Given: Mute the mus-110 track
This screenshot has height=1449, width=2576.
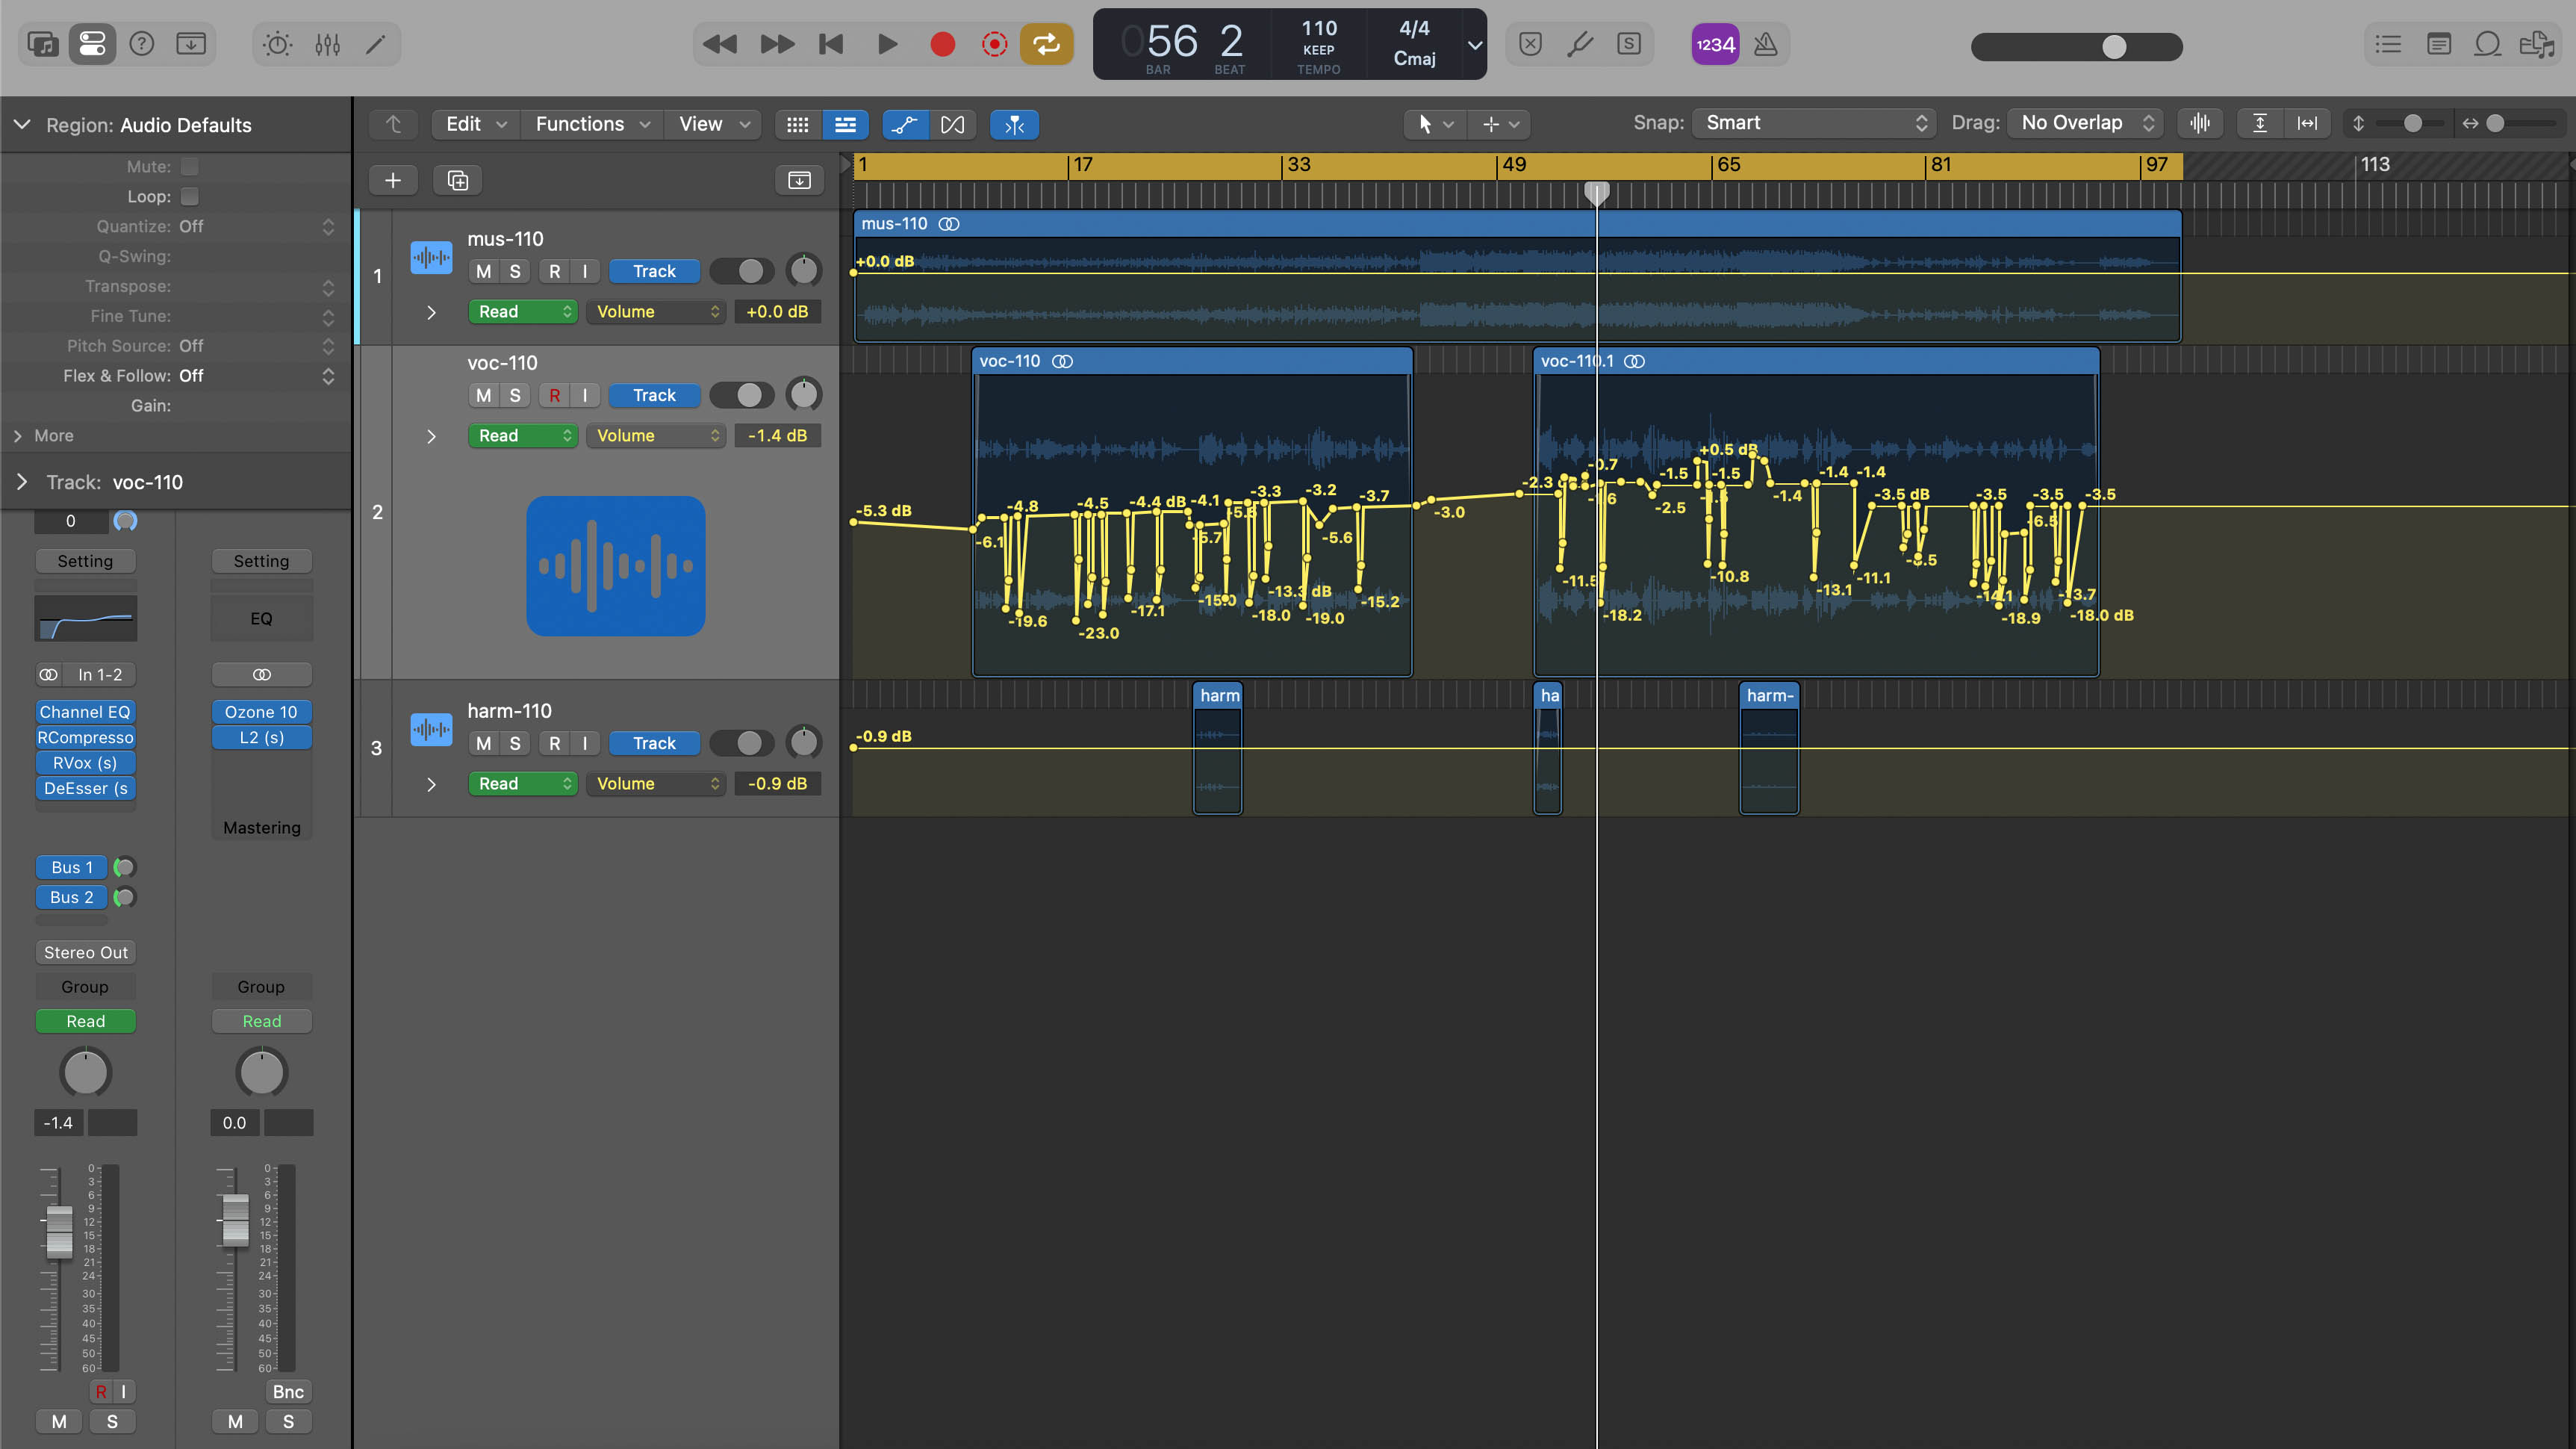Looking at the screenshot, I should point(484,271).
